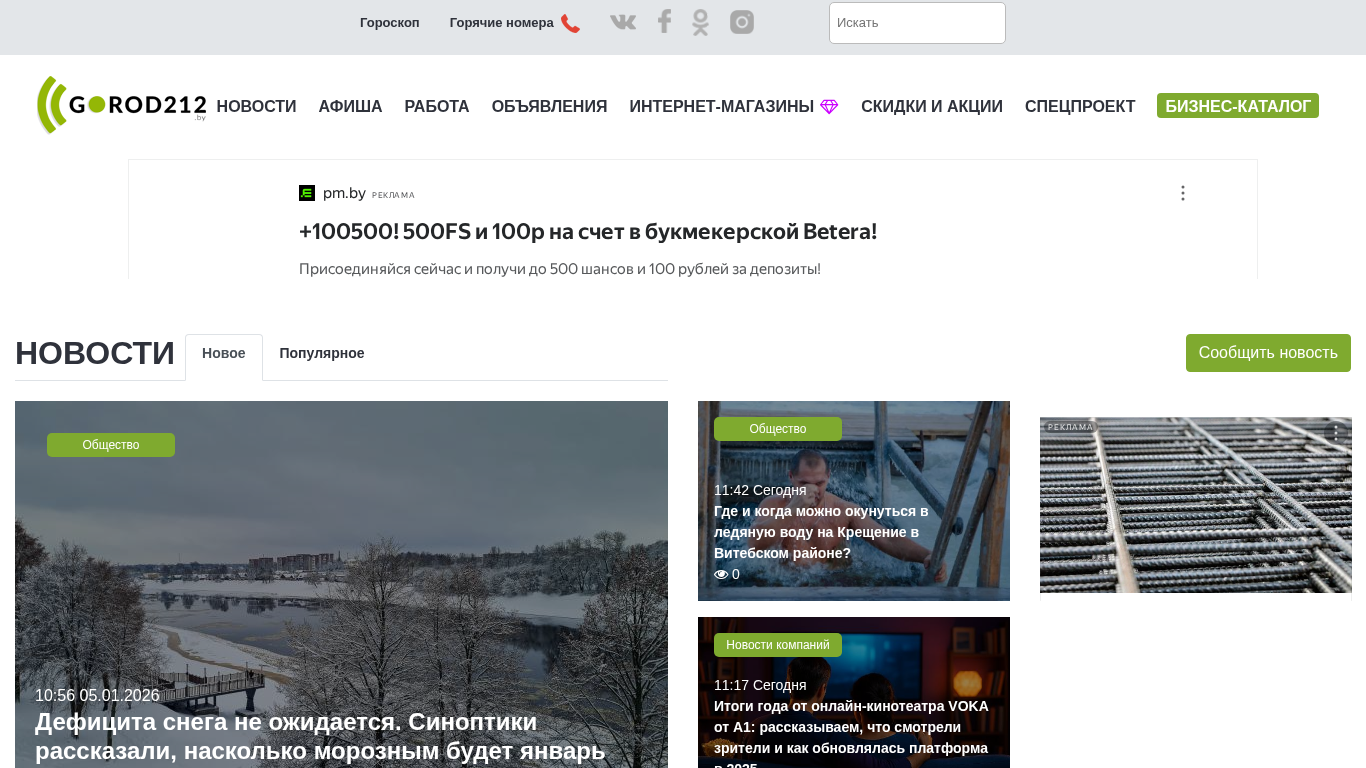Open options on the rebar ad image
The width and height of the screenshot is (1366, 768).
1336,433
